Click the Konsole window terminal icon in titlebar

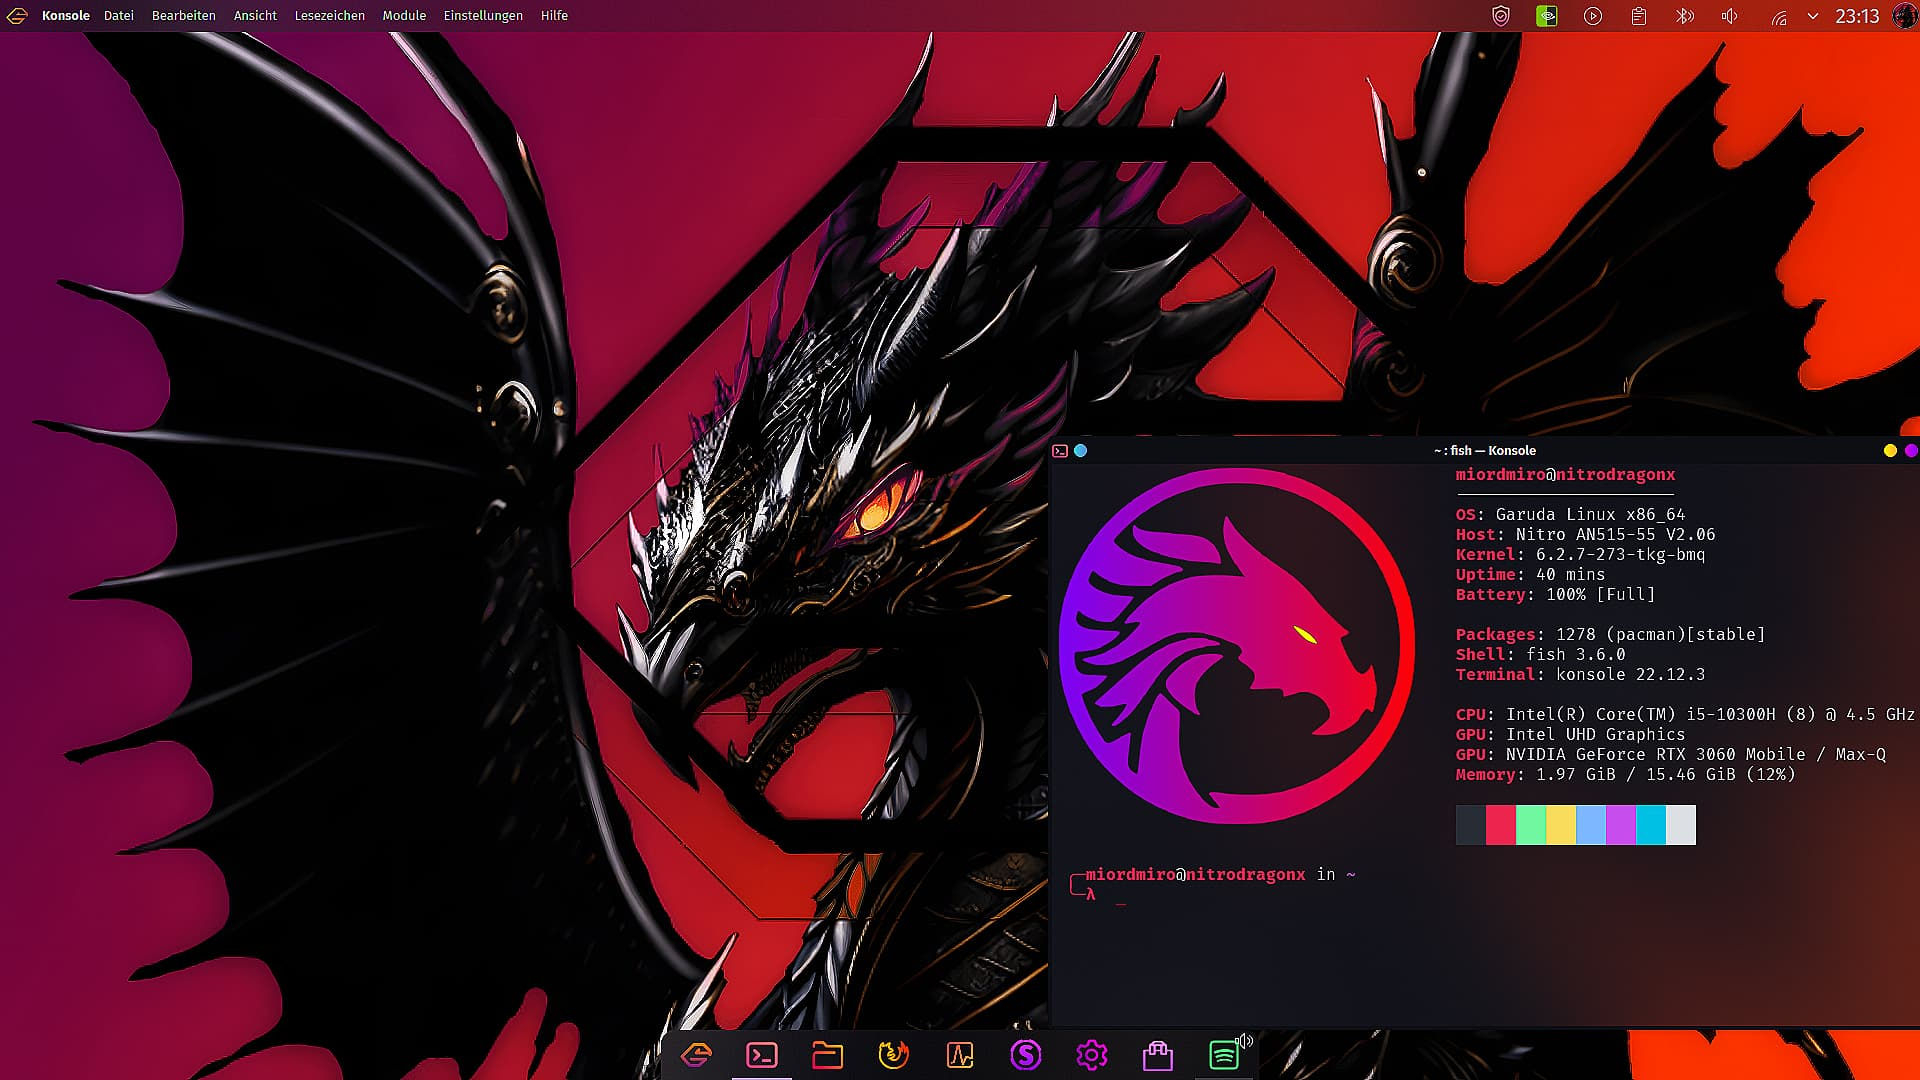point(1060,451)
